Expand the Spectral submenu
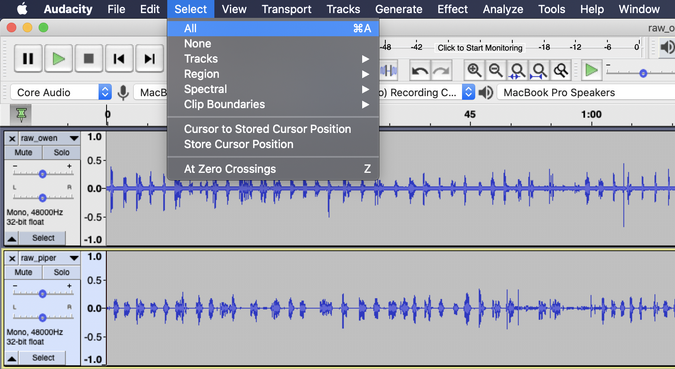 pyautogui.click(x=273, y=89)
